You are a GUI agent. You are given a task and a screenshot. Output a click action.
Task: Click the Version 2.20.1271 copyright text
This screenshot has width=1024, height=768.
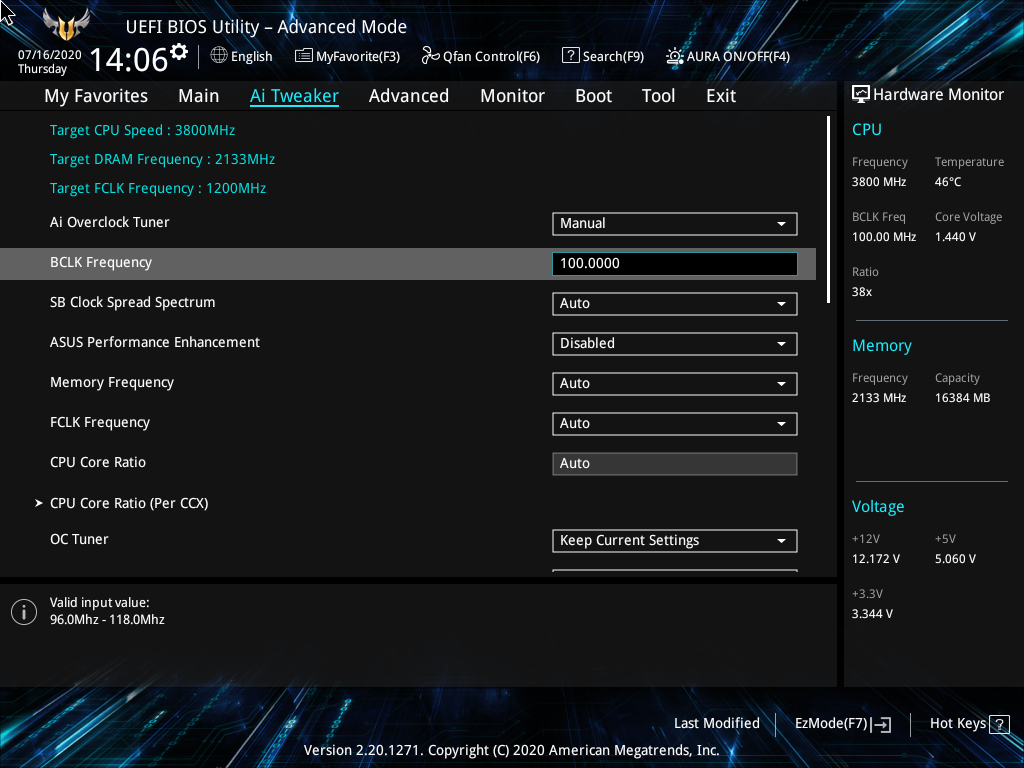[x=511, y=750]
